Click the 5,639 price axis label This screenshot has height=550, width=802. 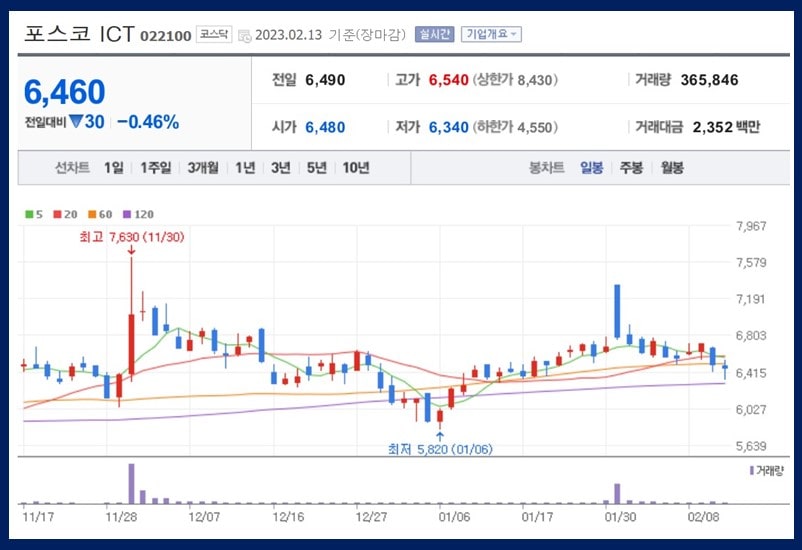[x=751, y=446]
